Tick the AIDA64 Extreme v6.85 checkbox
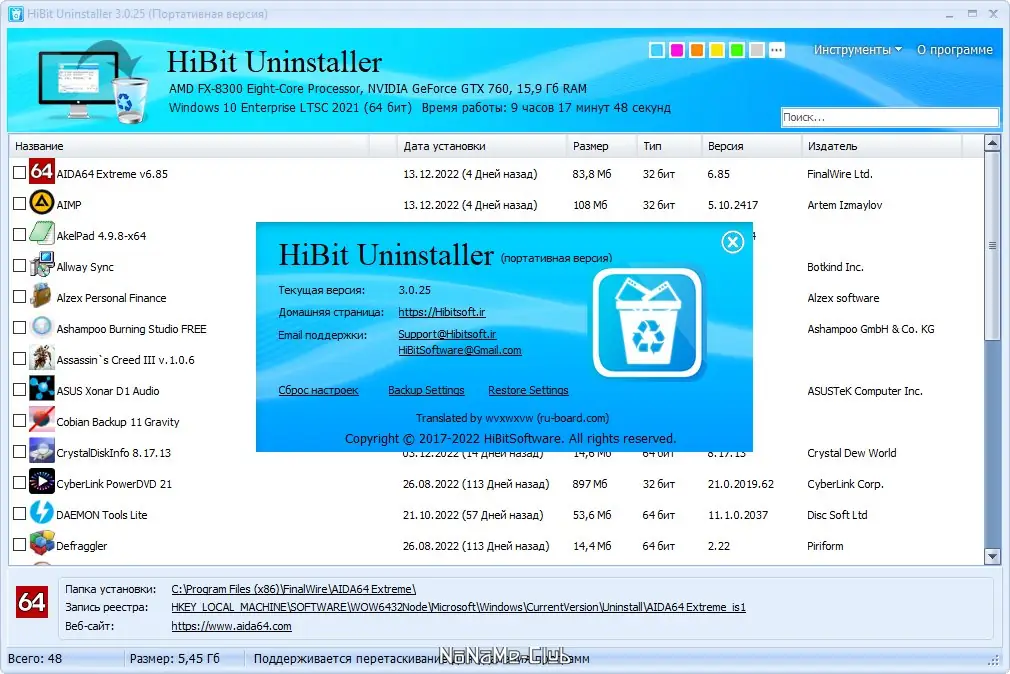This screenshot has height=674, width=1010. coord(19,173)
